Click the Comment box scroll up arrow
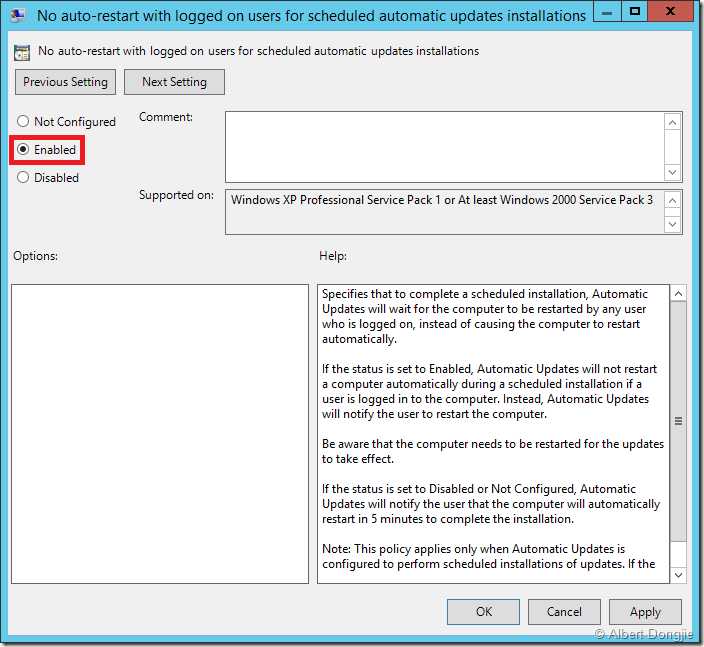The image size is (704, 647). [672, 122]
